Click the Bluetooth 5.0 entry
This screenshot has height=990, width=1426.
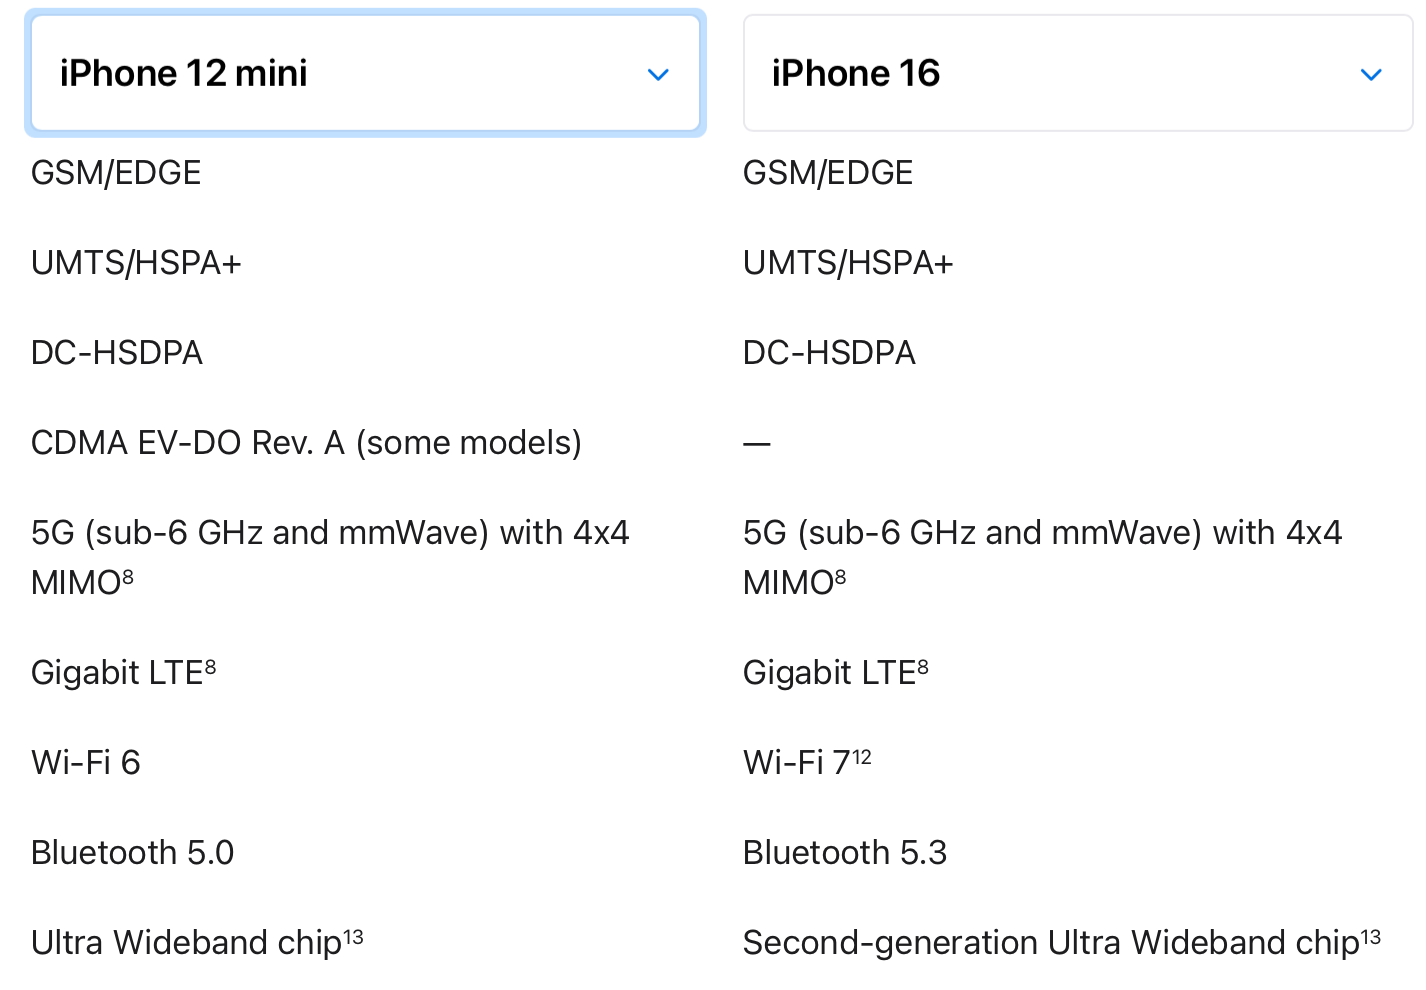click(x=132, y=853)
